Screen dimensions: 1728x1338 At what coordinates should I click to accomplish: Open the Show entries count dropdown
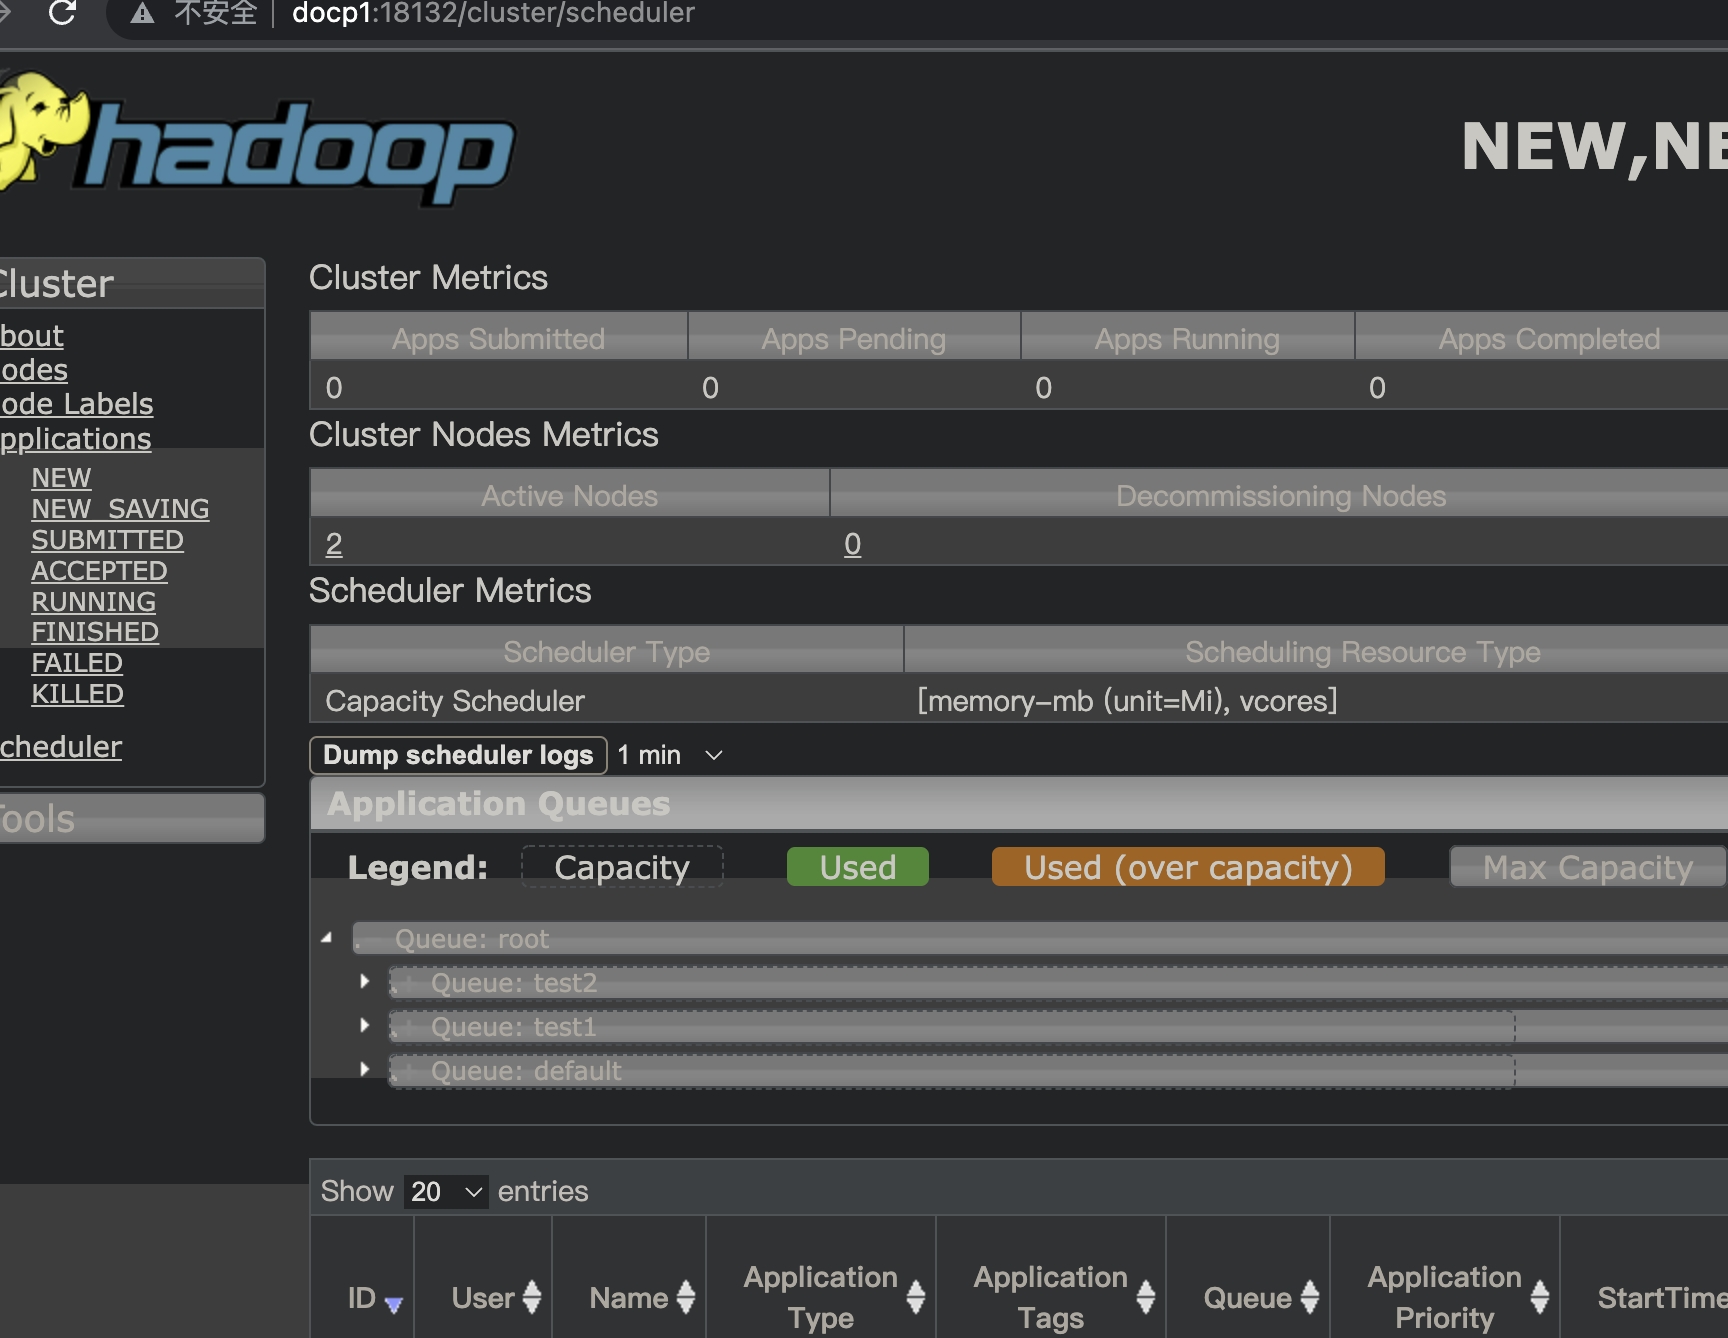(x=446, y=1191)
